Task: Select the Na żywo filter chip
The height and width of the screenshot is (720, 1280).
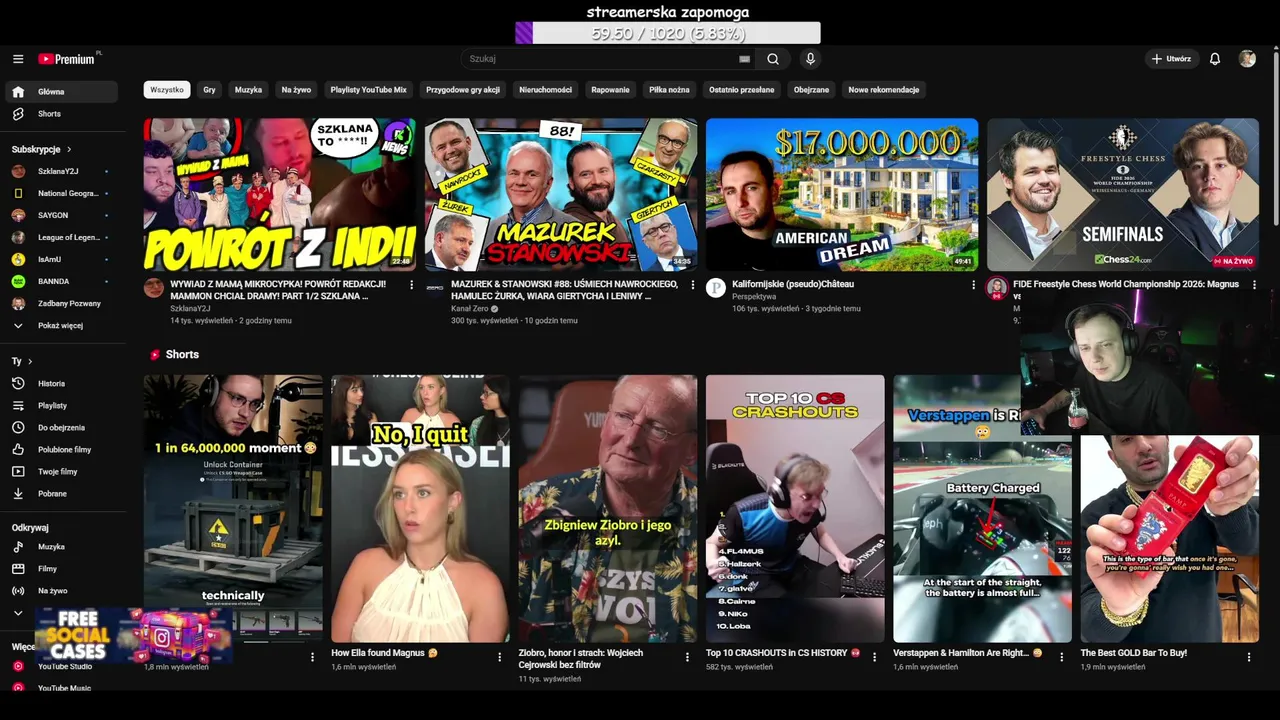Action: [x=296, y=90]
